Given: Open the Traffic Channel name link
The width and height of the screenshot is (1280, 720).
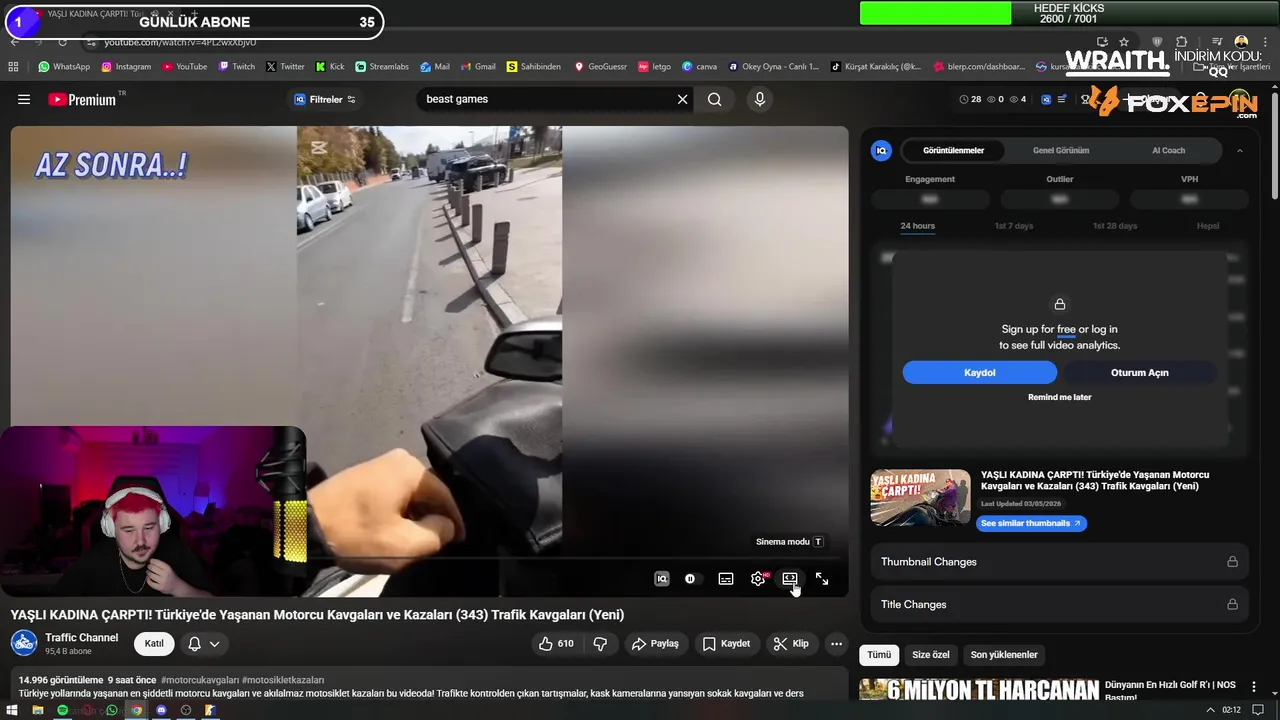Looking at the screenshot, I should point(81,637).
